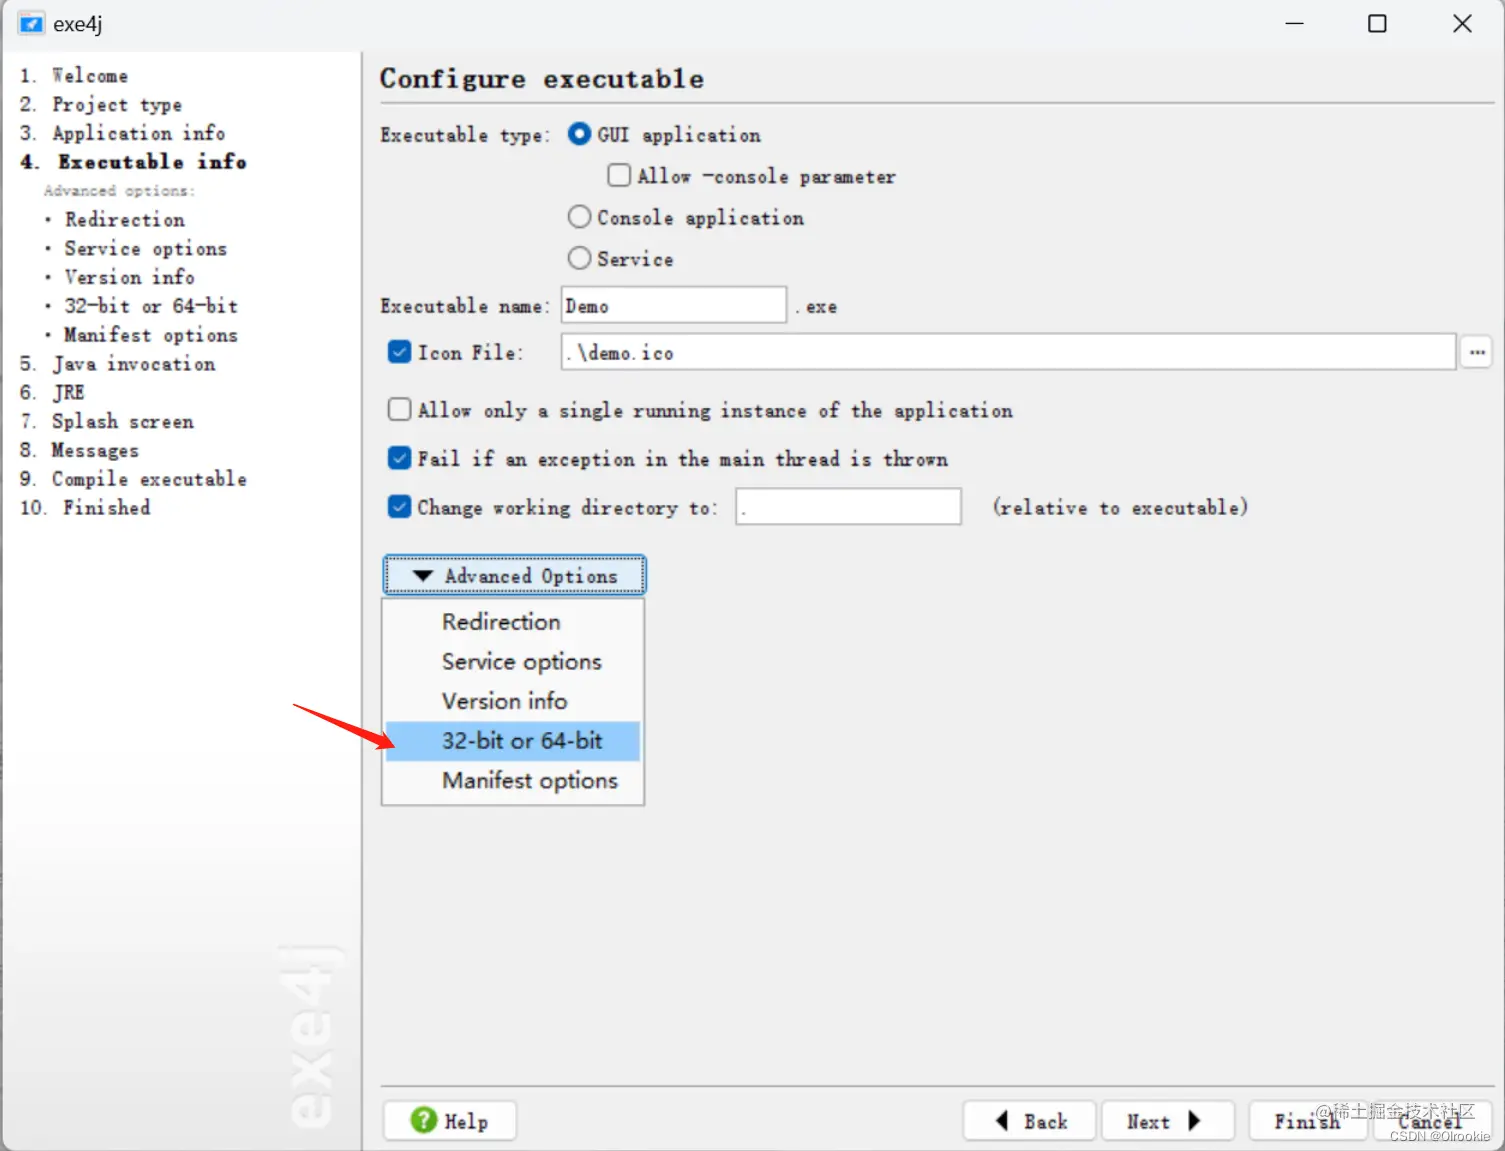Viewport: 1505px width, 1151px height.
Task: Open Redirection in the sidebar advanced options
Action: (125, 219)
